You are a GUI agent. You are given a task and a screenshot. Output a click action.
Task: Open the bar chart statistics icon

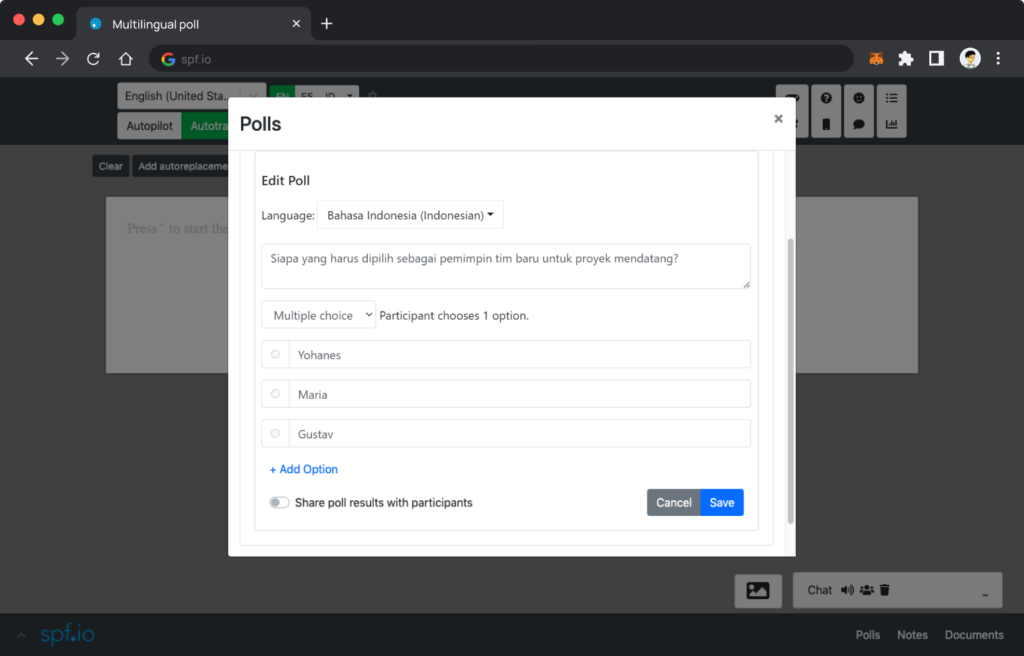891,125
